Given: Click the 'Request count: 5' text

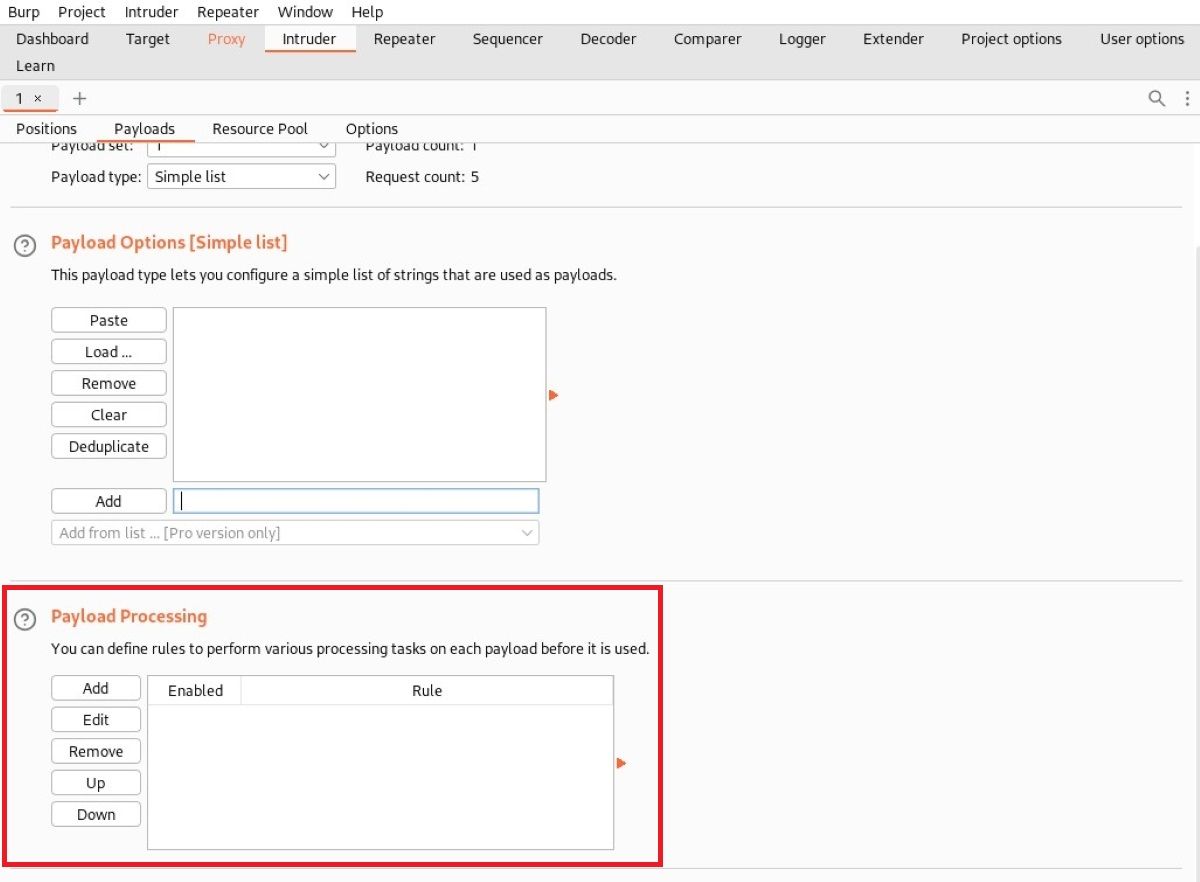Looking at the screenshot, I should (x=422, y=176).
